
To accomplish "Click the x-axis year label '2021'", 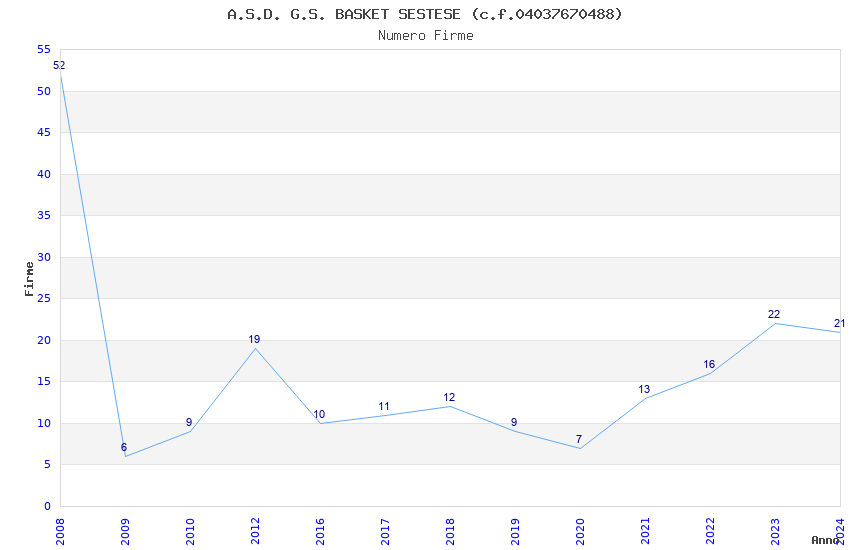I will [645, 531].
